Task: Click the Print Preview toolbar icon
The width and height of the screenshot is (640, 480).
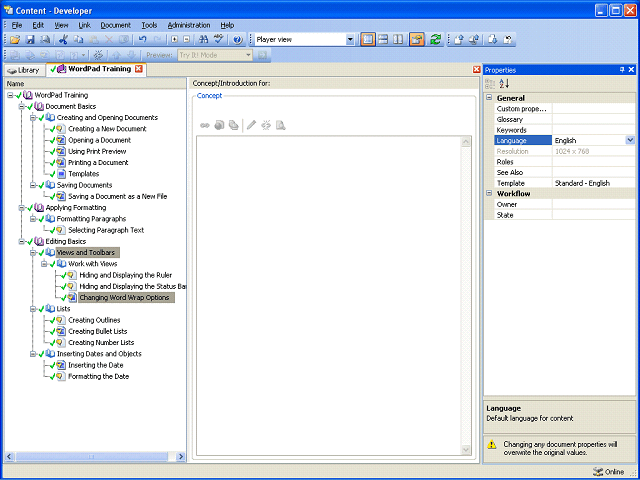Action: pyautogui.click(x=45, y=40)
